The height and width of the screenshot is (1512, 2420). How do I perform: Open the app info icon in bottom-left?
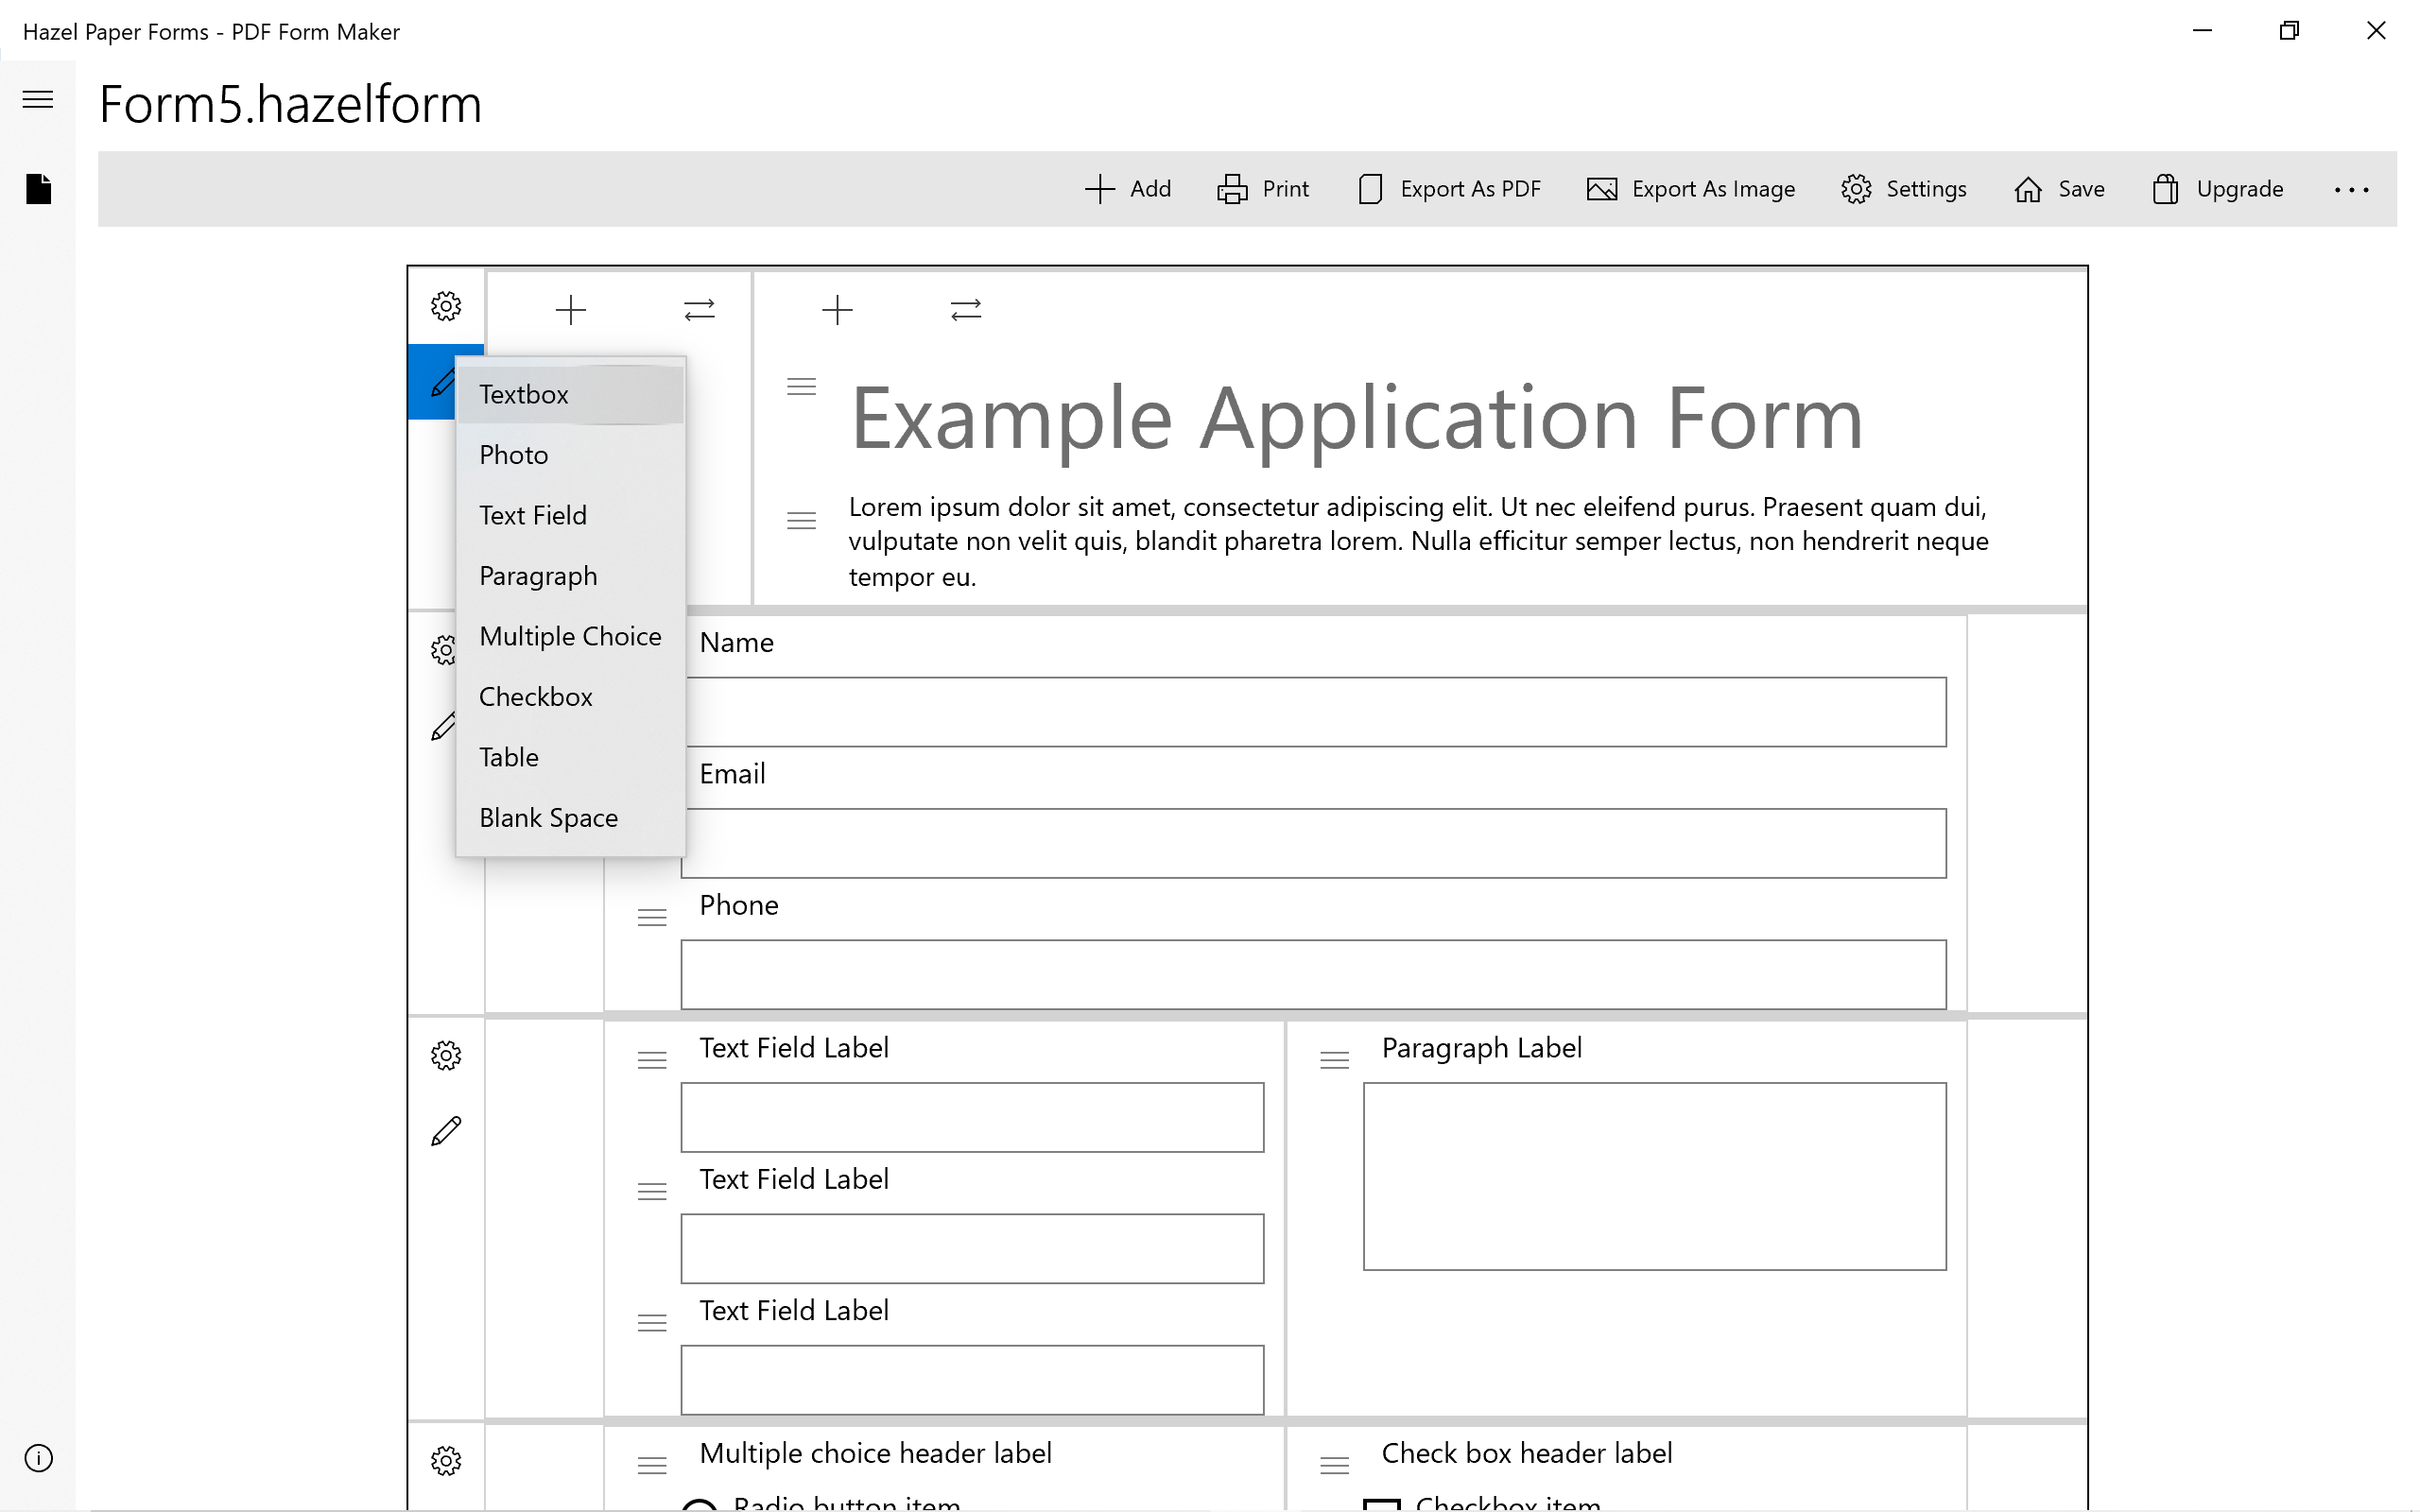click(38, 1458)
